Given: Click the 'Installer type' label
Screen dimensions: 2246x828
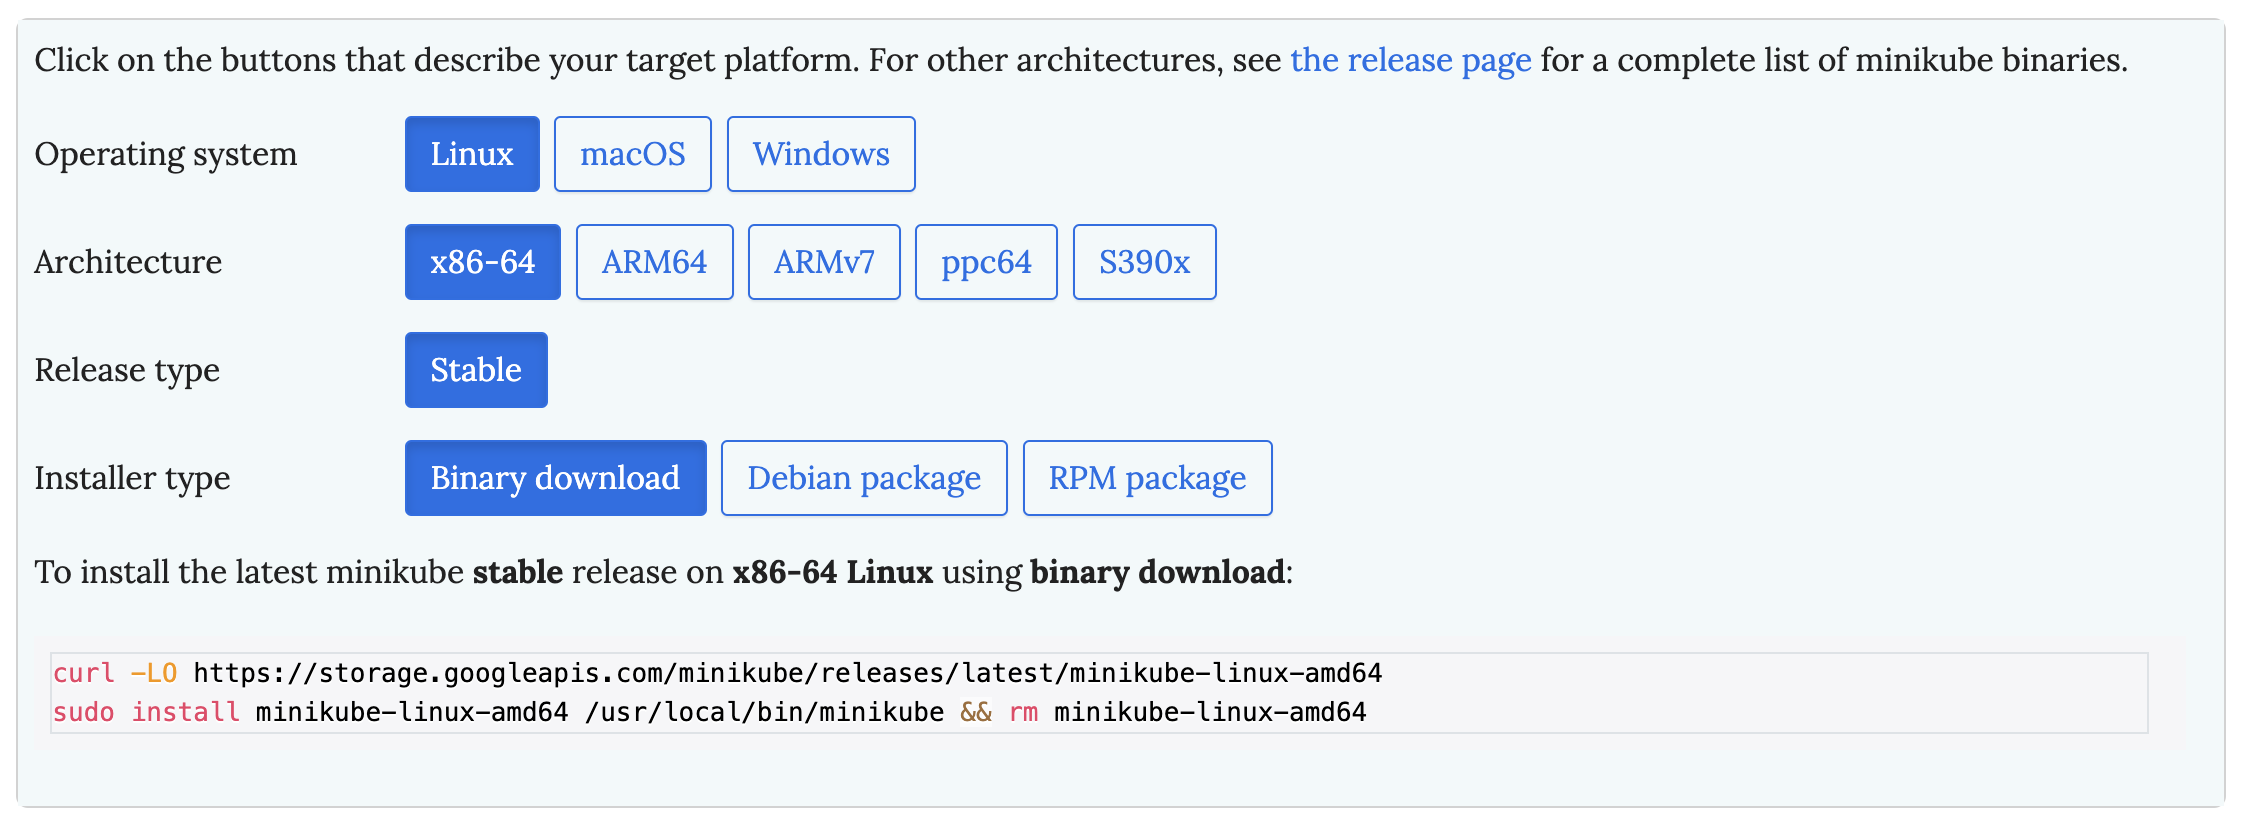Looking at the screenshot, I should [x=132, y=478].
